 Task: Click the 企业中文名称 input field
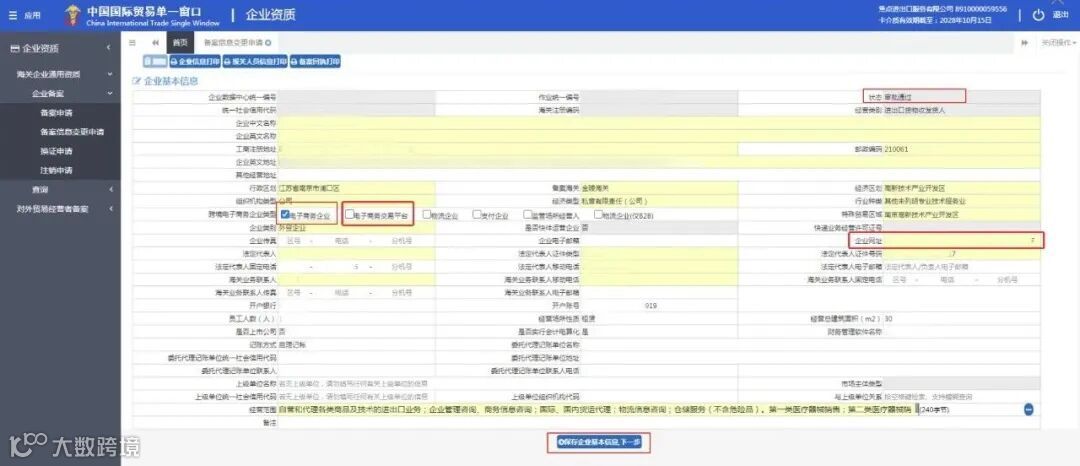(x=659, y=123)
